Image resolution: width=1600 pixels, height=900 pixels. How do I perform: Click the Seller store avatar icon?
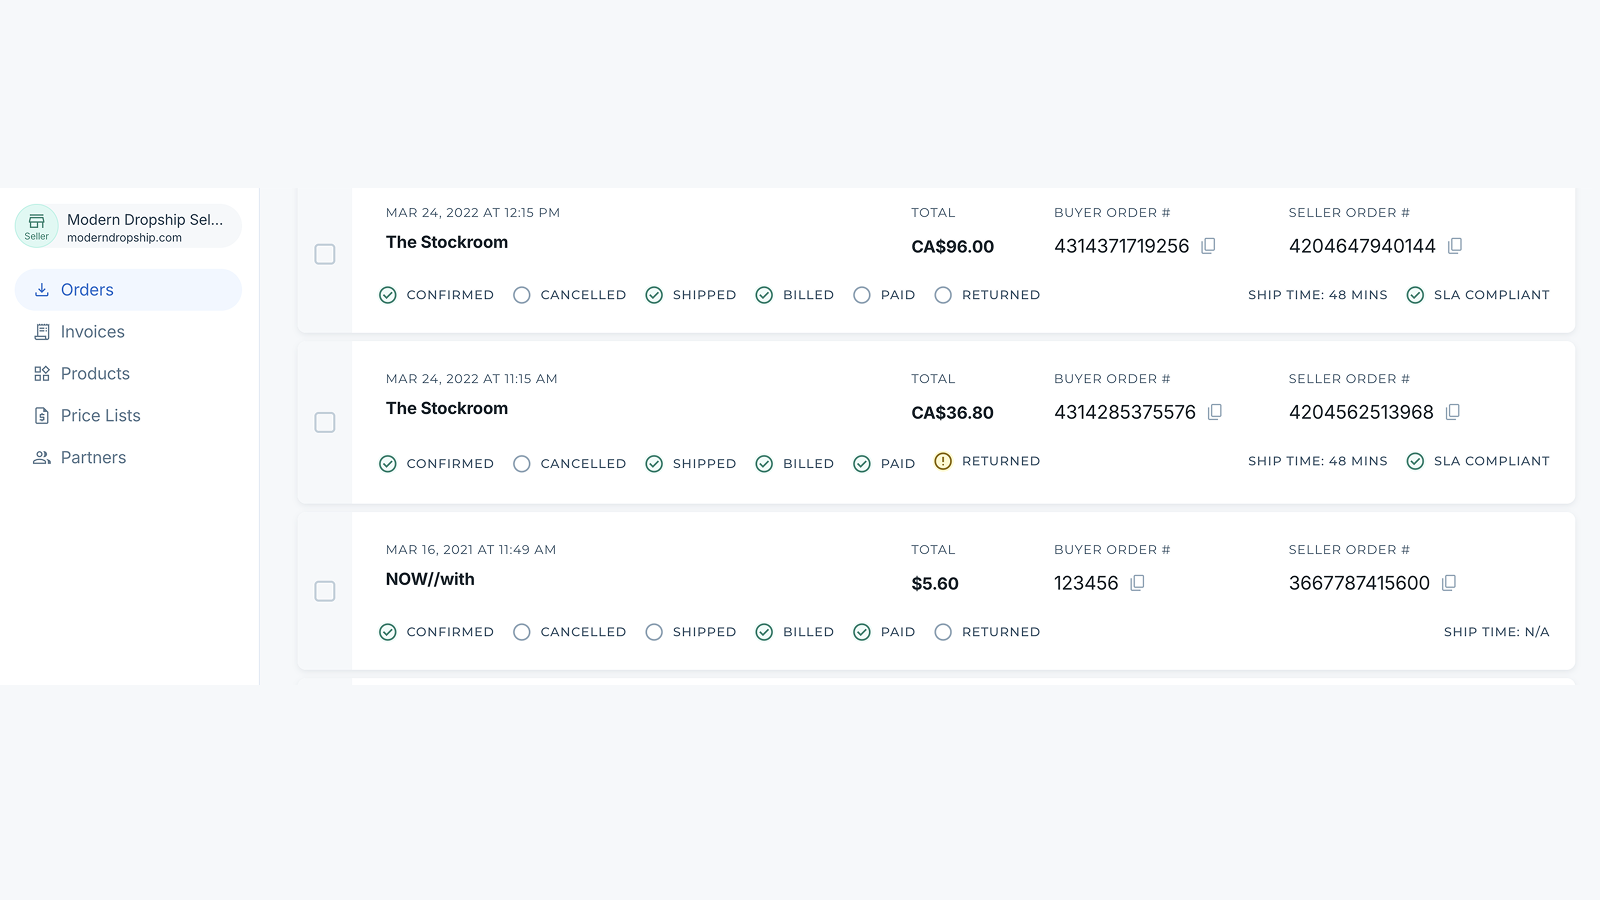click(x=37, y=225)
